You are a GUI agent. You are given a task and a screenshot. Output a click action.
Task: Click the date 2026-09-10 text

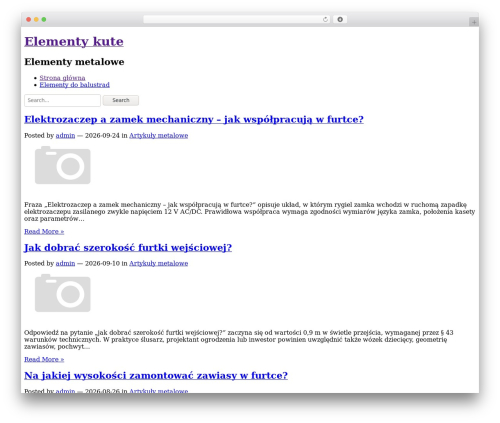tap(102, 263)
